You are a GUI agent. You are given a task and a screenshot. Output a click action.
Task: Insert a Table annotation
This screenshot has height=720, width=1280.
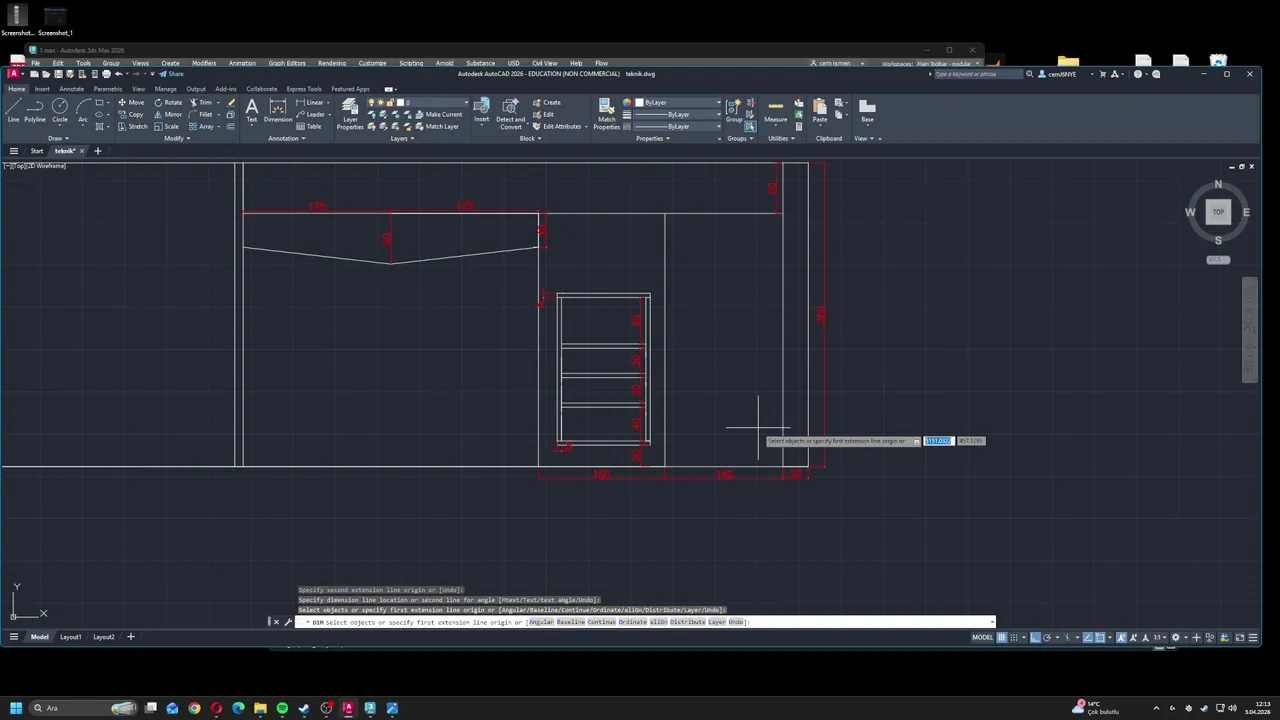click(309, 126)
